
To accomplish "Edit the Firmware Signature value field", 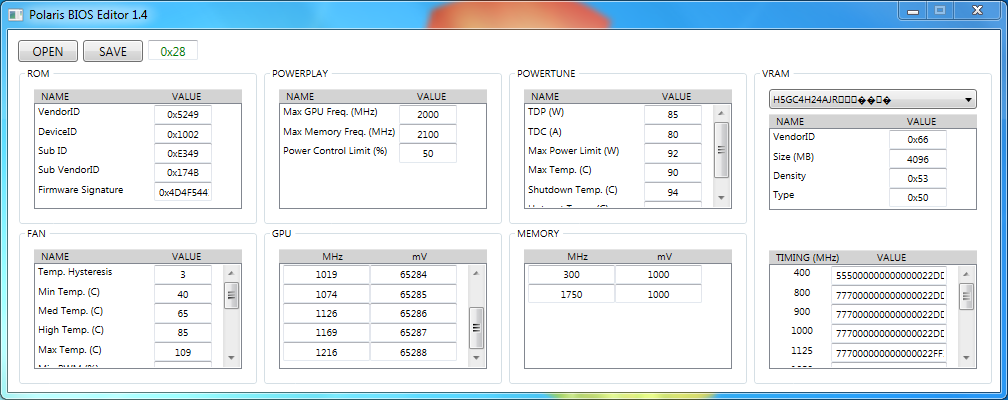I will tap(183, 192).
